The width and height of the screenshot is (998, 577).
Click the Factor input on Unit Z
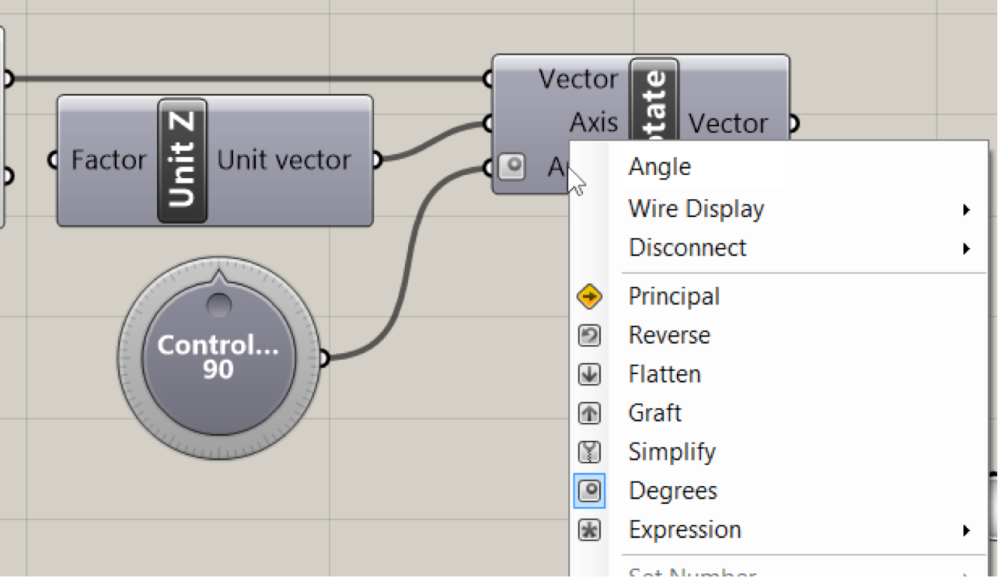[x=109, y=160]
